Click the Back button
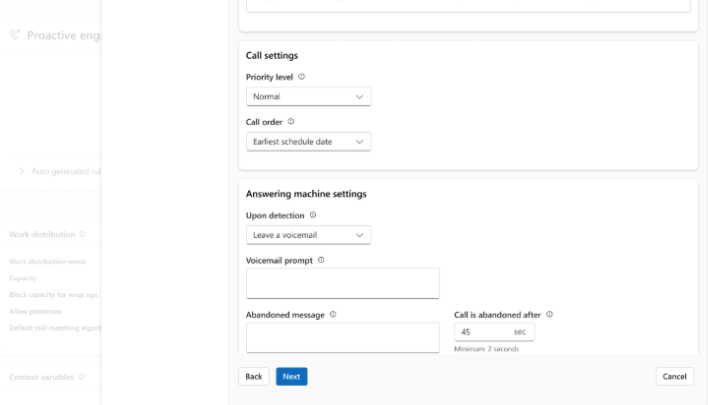The width and height of the screenshot is (708, 405). 254,377
